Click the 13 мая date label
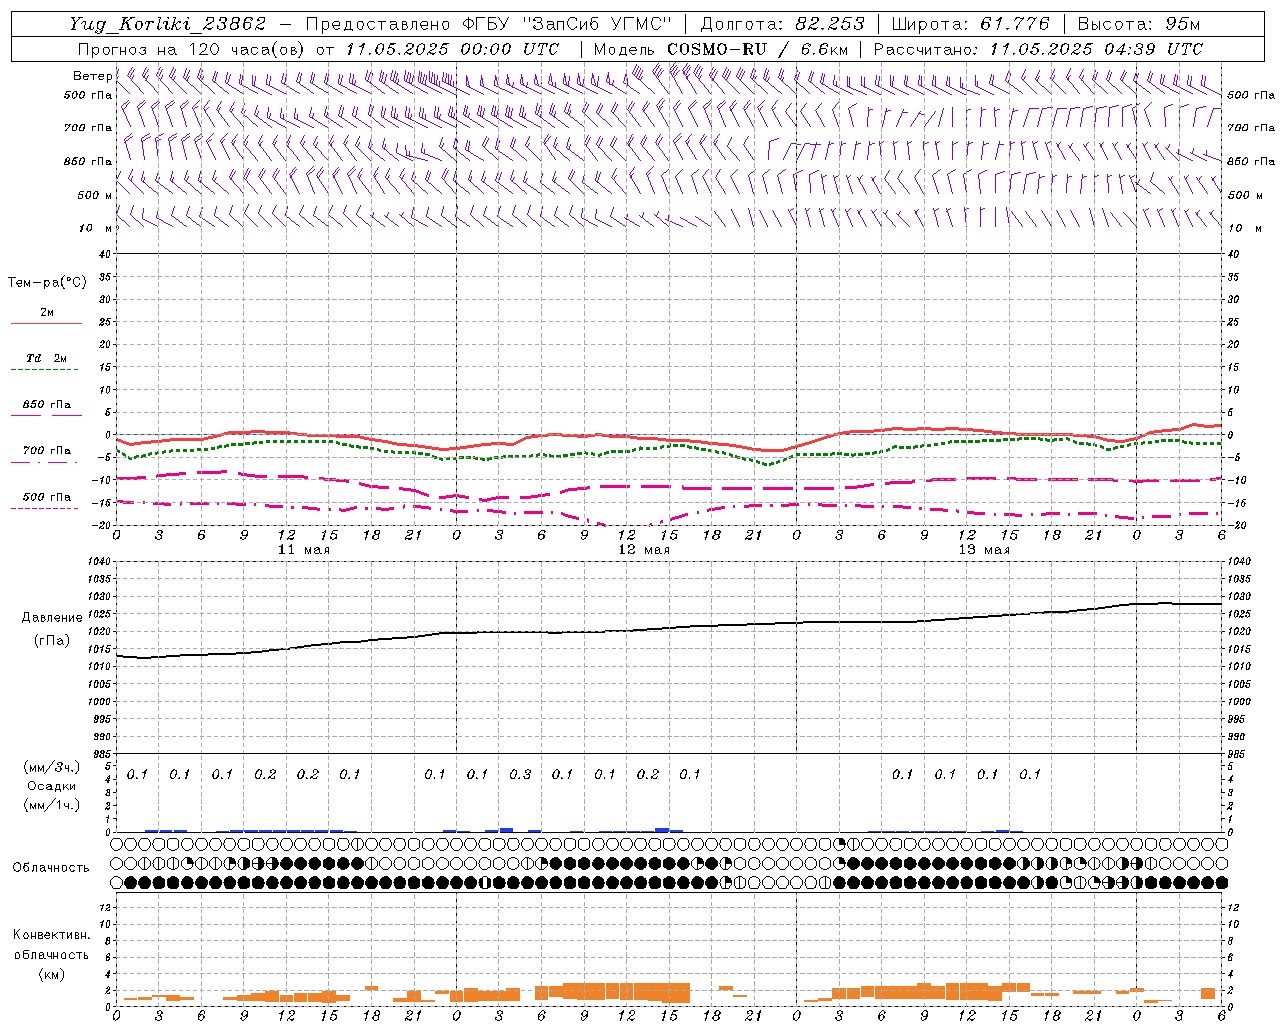 point(984,550)
